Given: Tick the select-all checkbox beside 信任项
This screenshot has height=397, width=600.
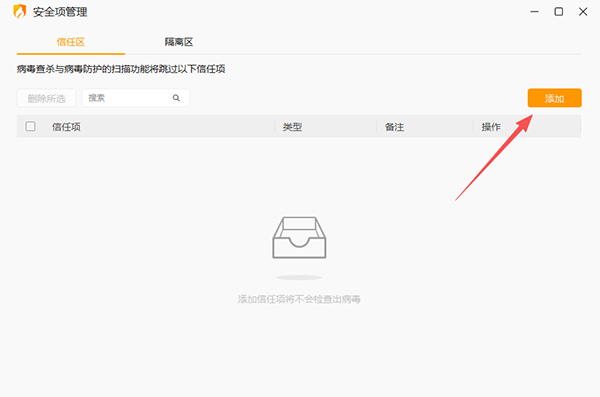Looking at the screenshot, I should 30,126.
